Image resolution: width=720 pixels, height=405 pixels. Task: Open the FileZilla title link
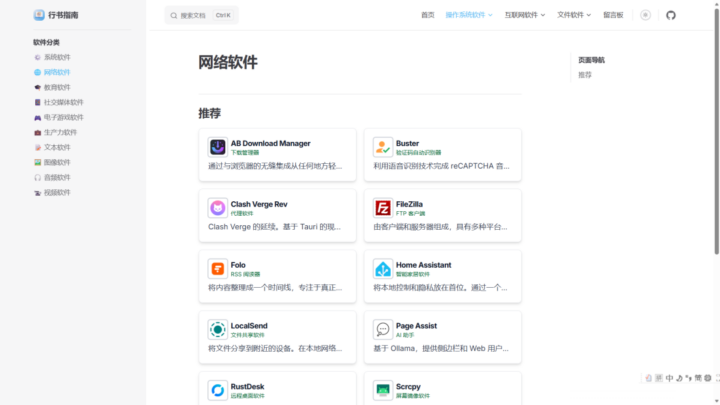(x=409, y=204)
